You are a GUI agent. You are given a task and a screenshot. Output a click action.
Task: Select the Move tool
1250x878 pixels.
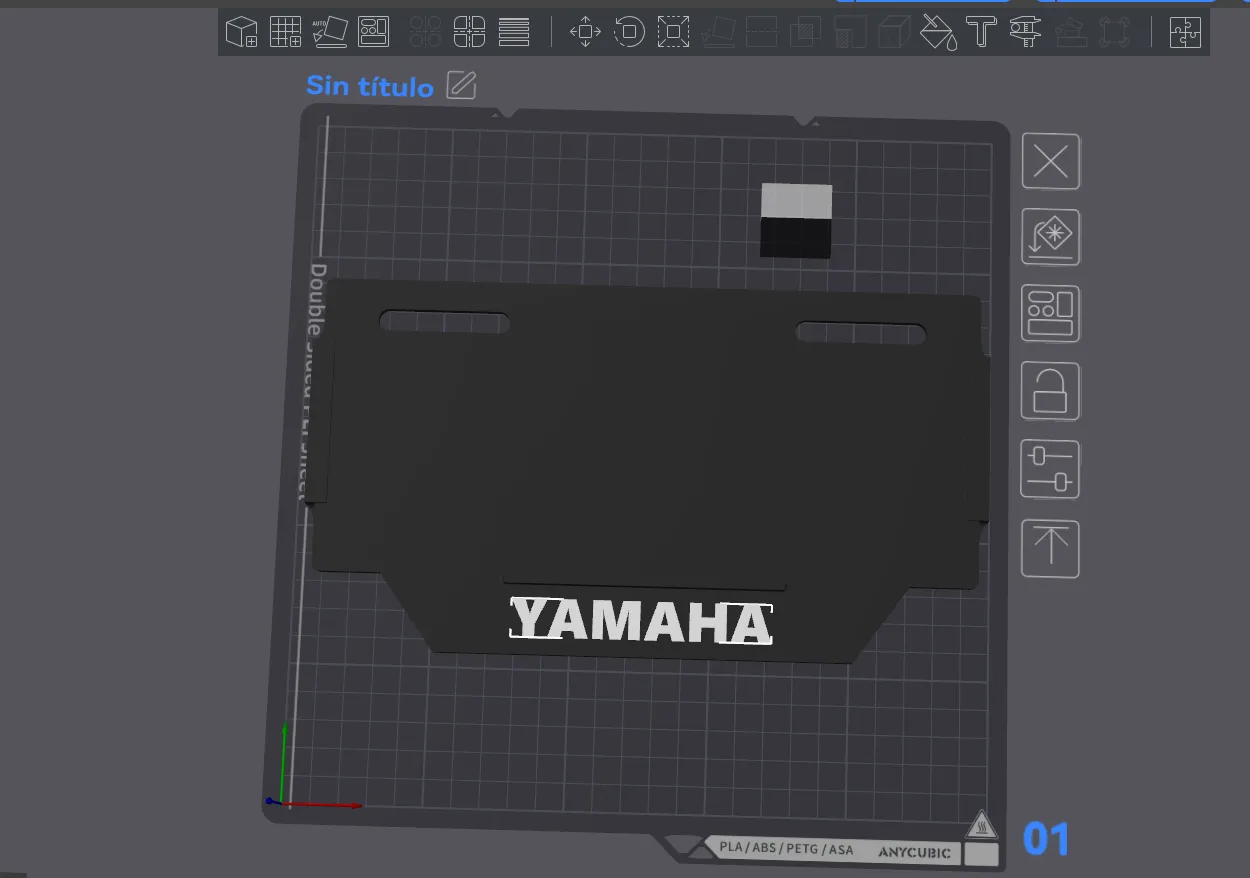click(585, 32)
